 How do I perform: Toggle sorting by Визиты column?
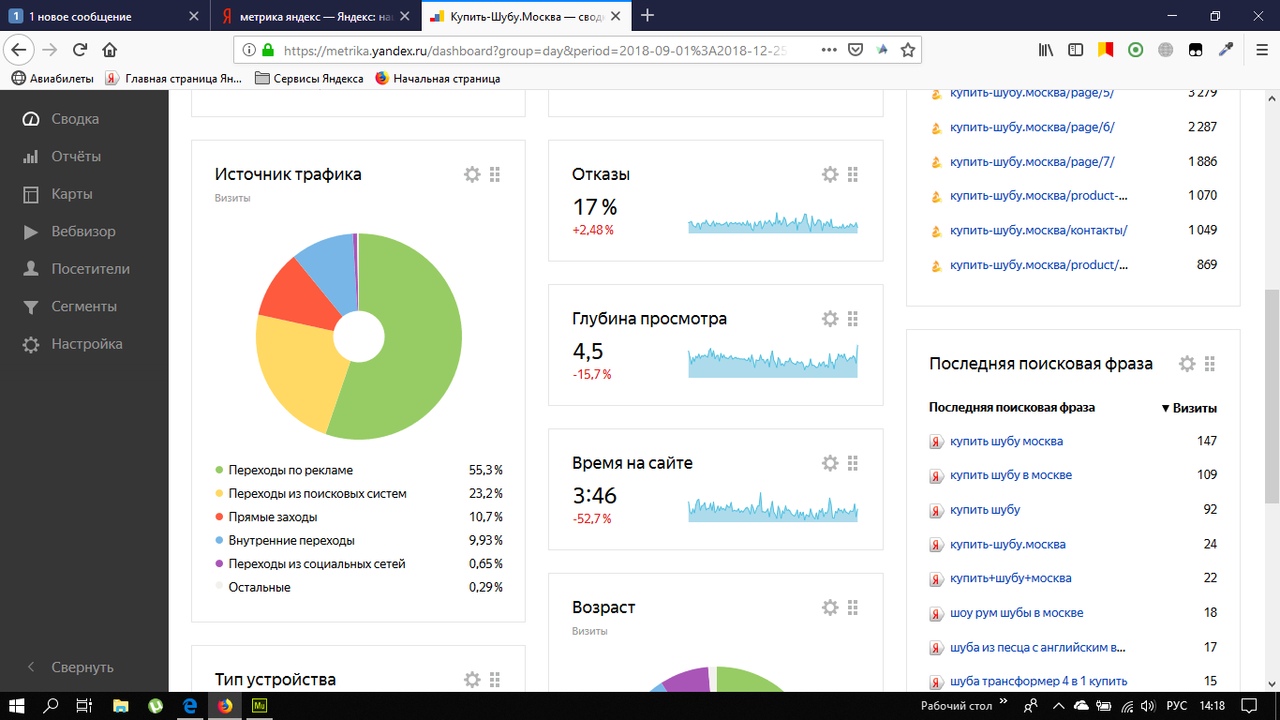(1189, 408)
